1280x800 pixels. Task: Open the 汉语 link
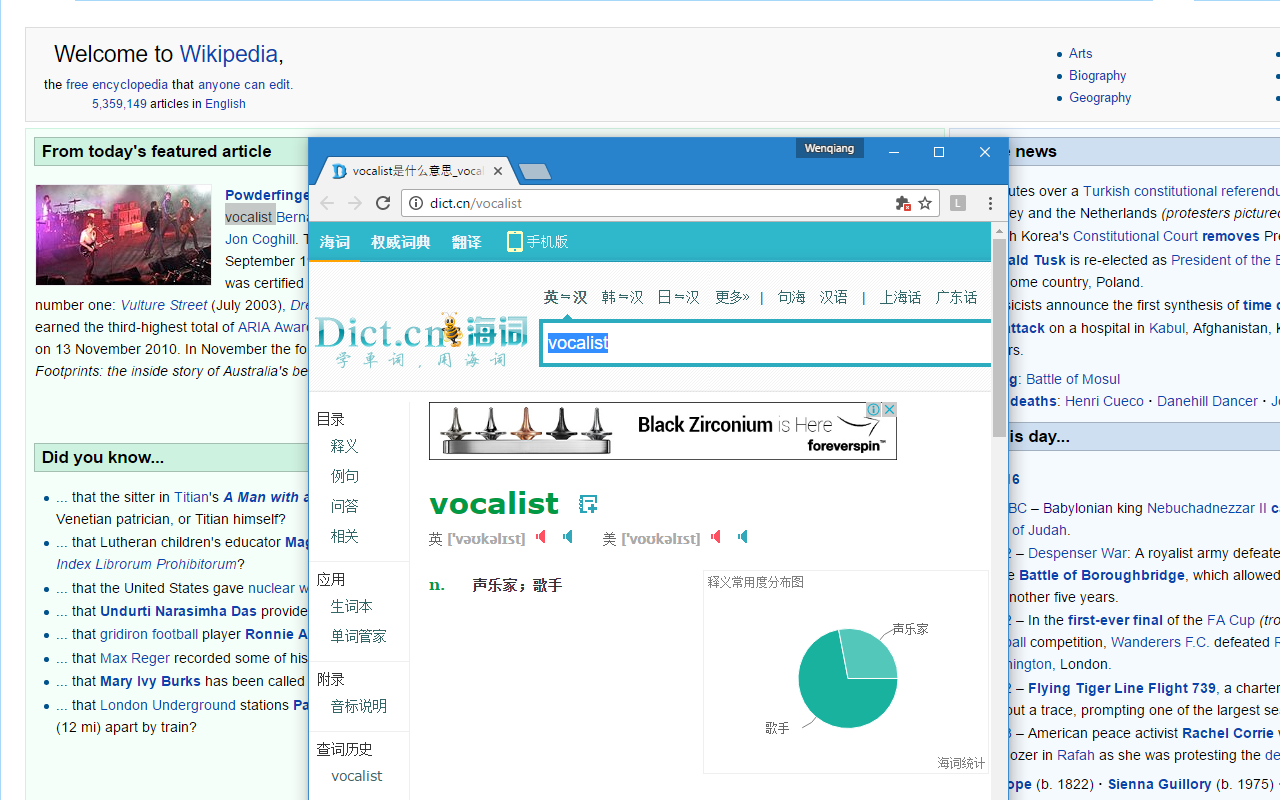click(x=834, y=297)
